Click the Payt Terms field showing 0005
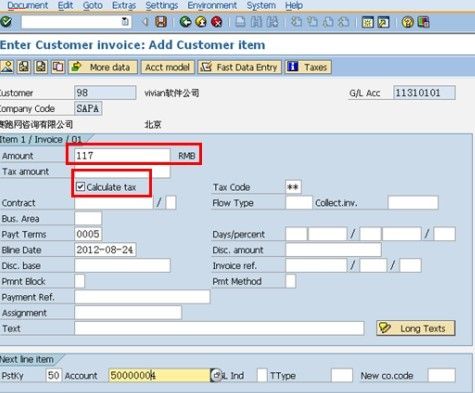 pyautogui.click(x=88, y=234)
